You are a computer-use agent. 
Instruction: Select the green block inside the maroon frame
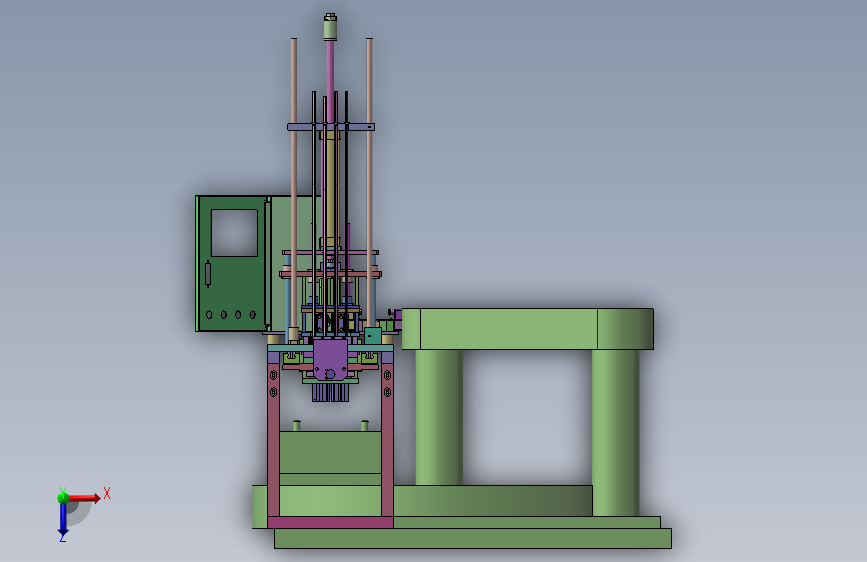330,452
